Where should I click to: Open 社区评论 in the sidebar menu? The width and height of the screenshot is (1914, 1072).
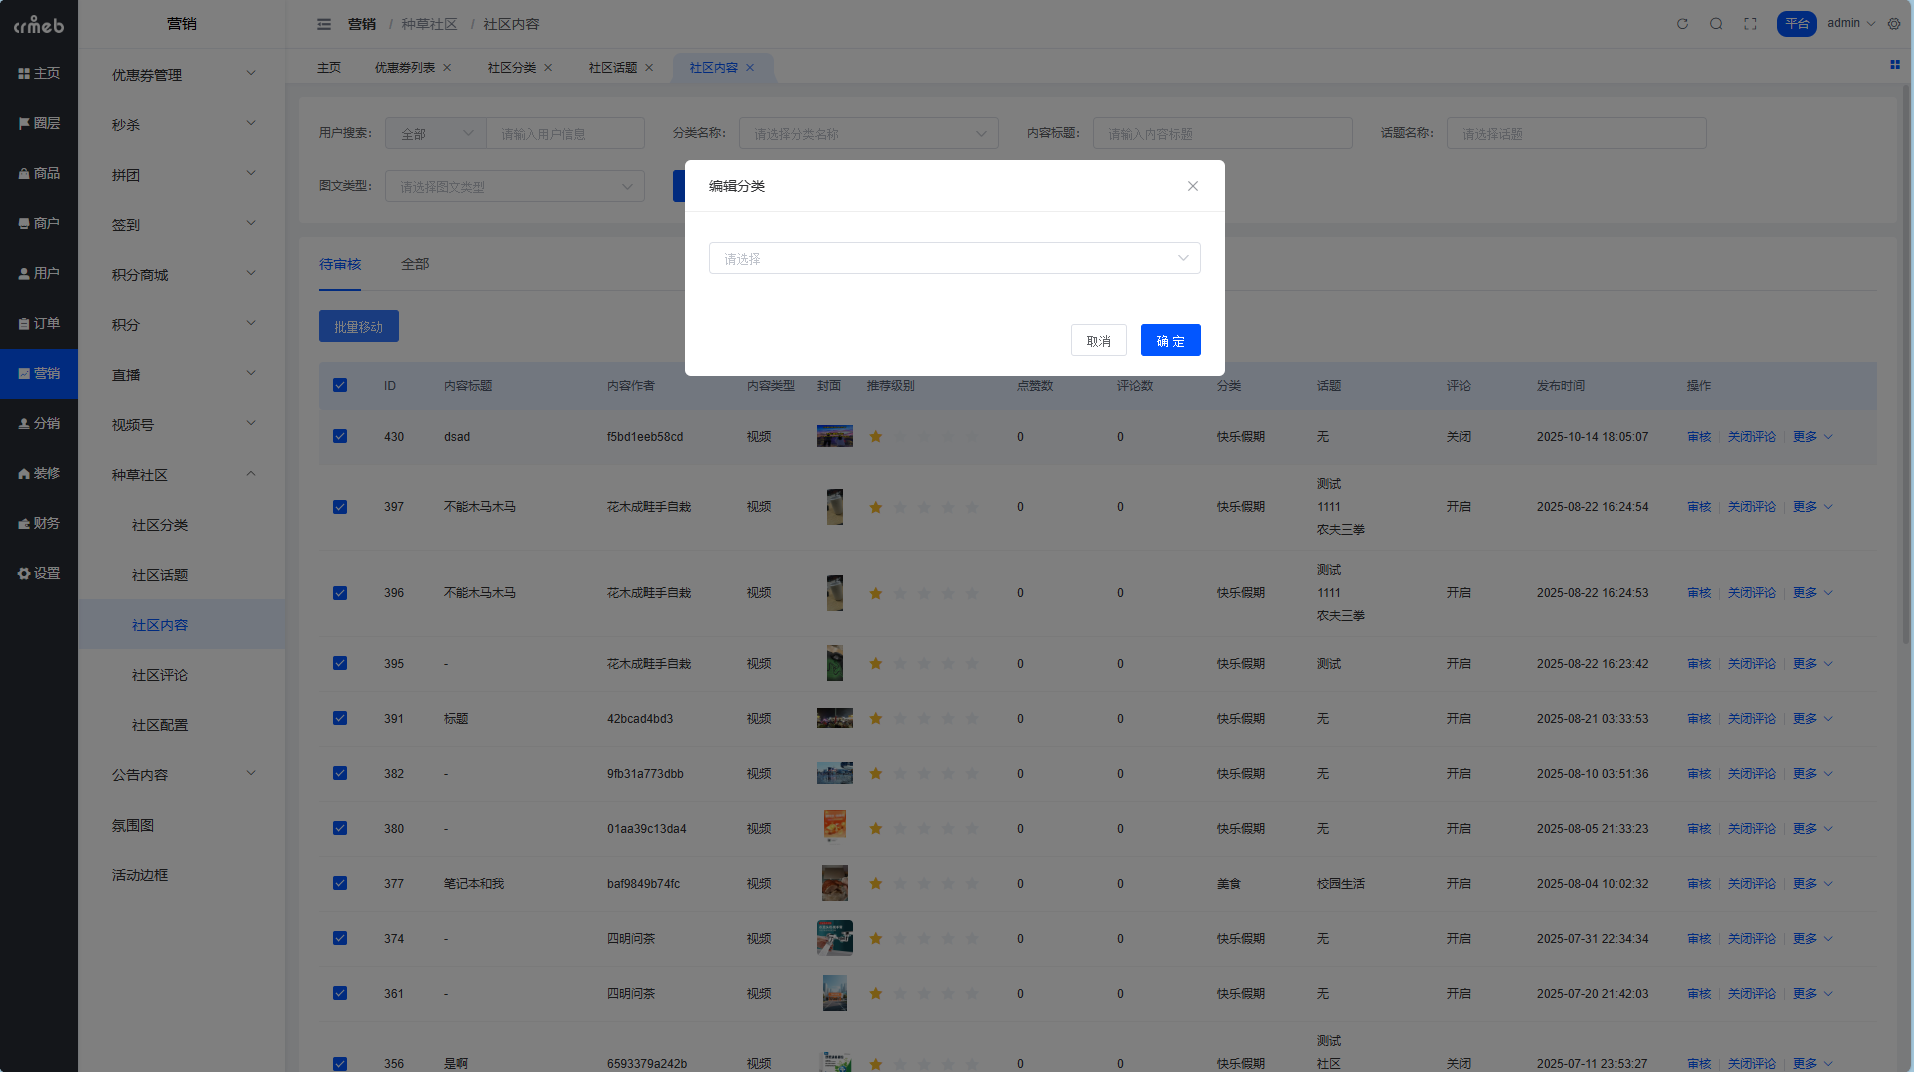160,675
